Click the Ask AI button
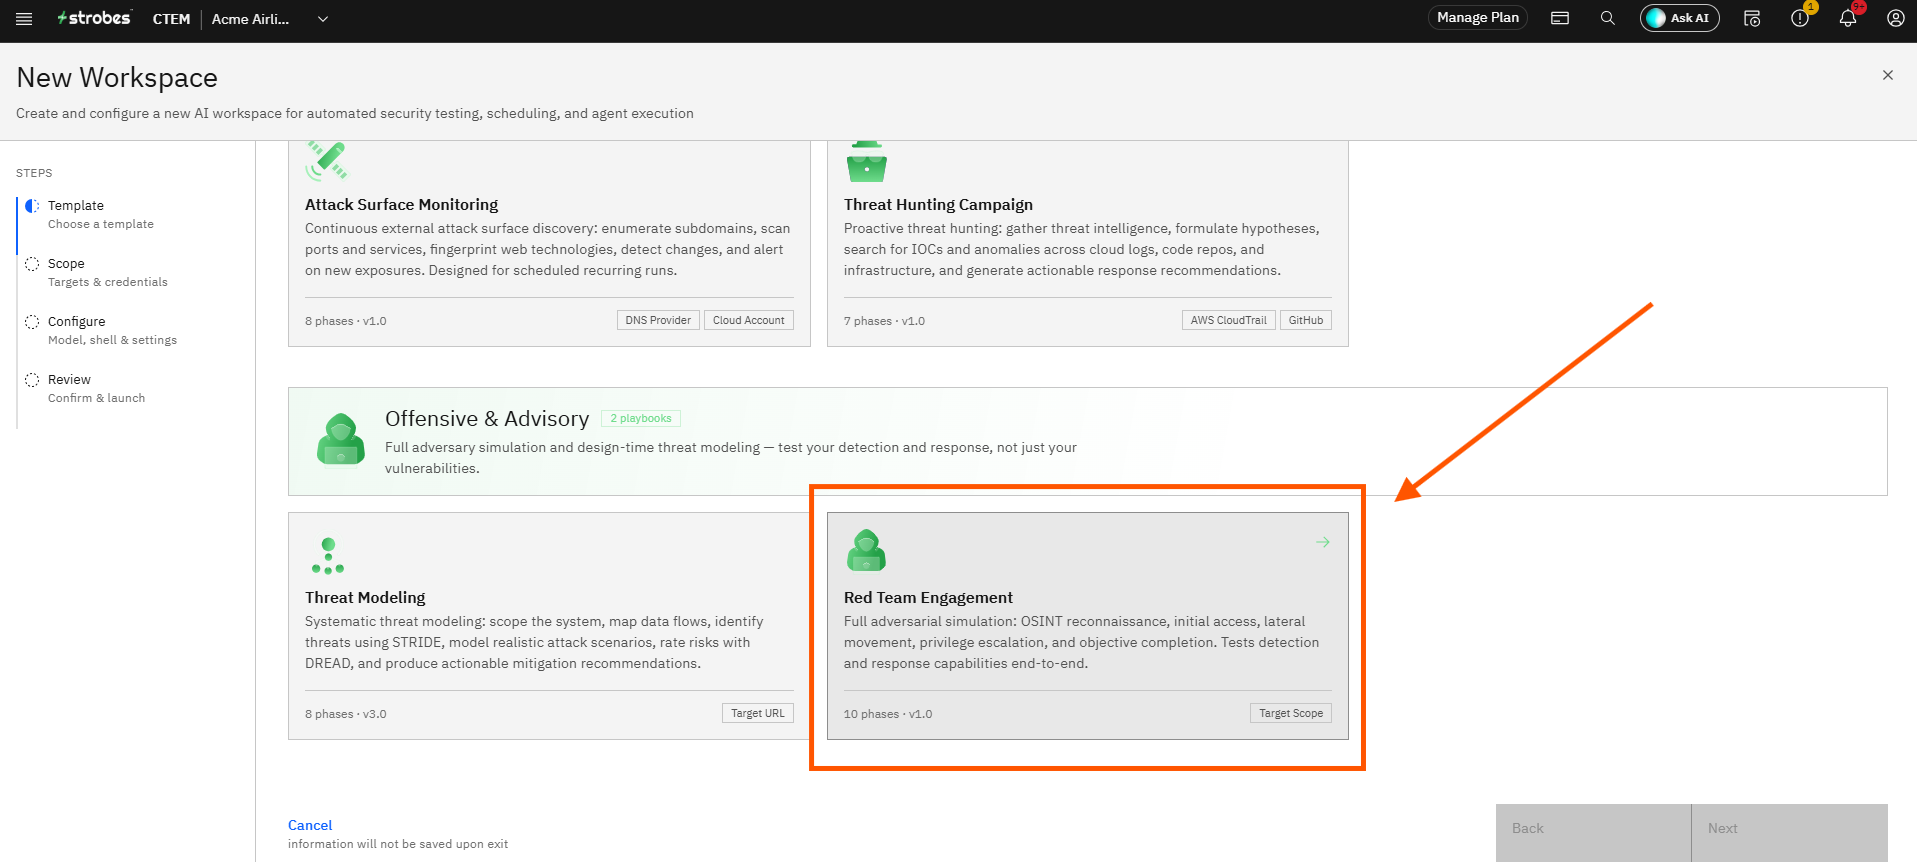 point(1679,18)
